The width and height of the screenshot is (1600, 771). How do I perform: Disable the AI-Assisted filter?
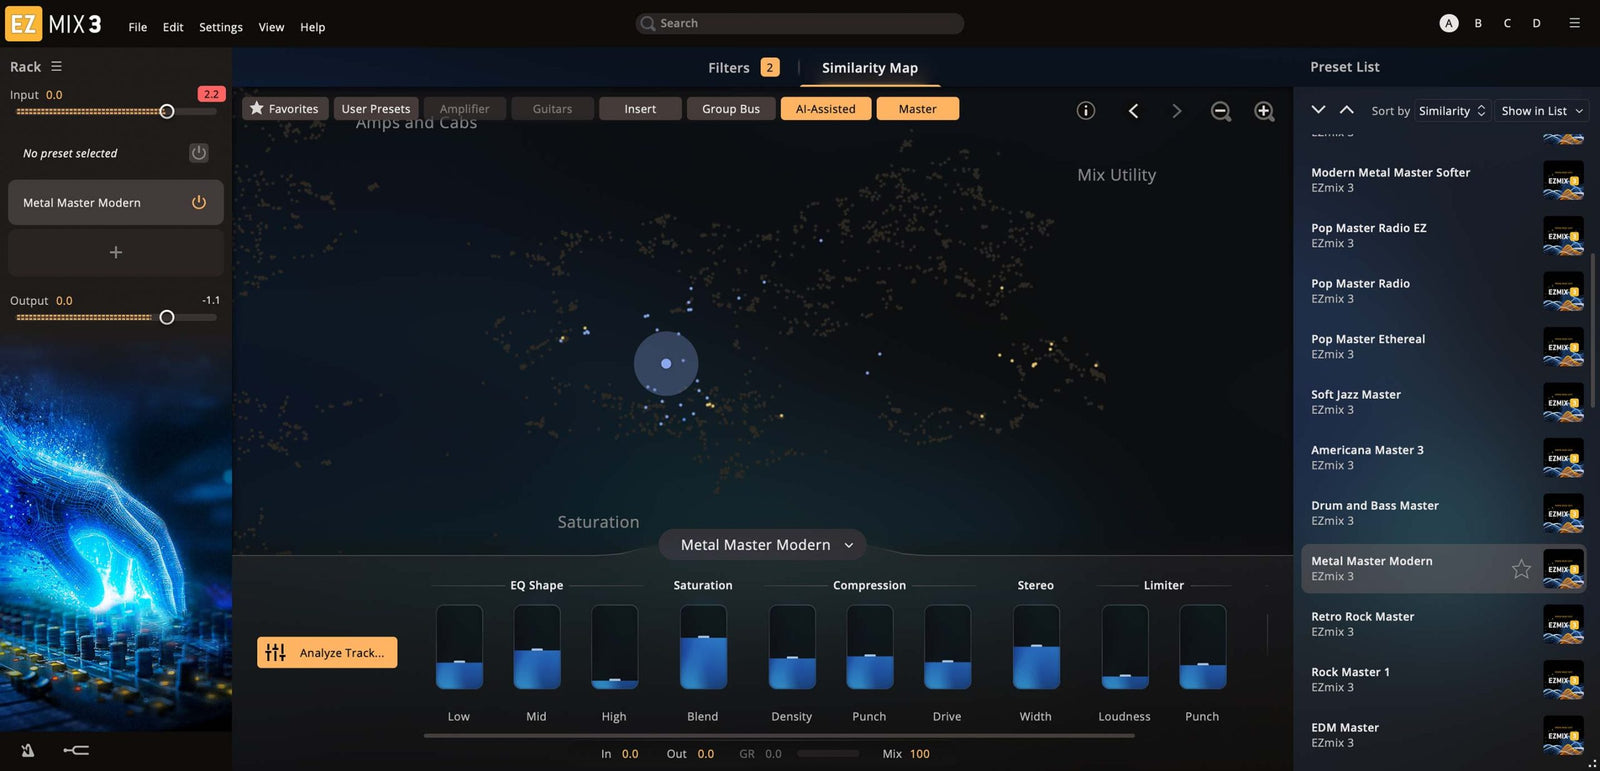coord(826,108)
